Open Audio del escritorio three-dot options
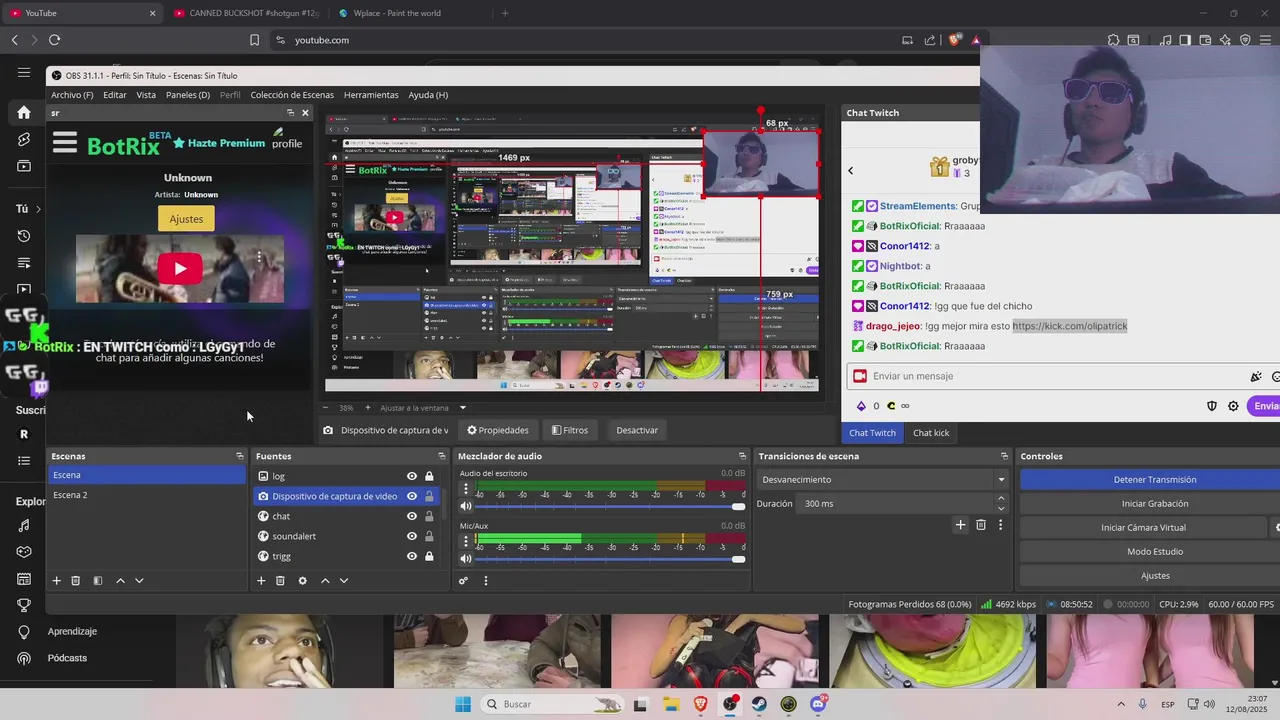Viewport: 1280px width, 720px height. tap(465, 489)
